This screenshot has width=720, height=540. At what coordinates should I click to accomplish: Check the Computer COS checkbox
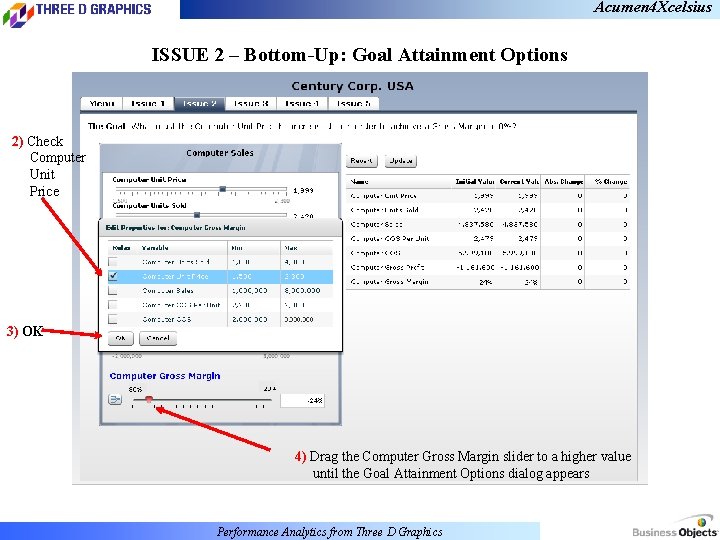pyautogui.click(x=112, y=319)
